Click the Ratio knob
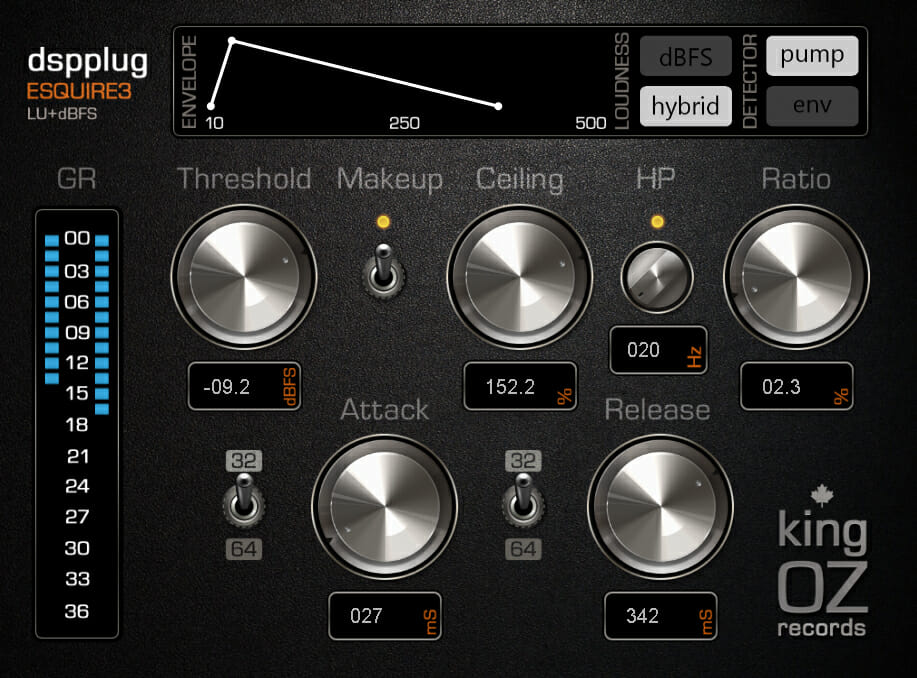The height and width of the screenshot is (678, 917). (x=796, y=272)
